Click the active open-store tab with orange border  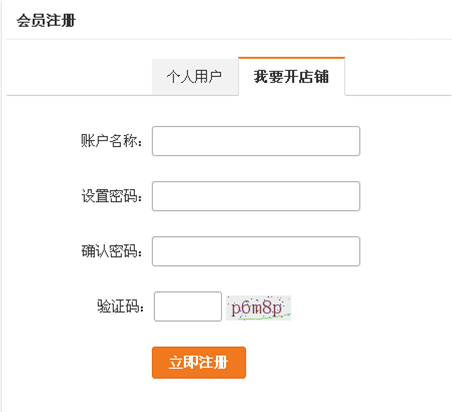point(291,76)
